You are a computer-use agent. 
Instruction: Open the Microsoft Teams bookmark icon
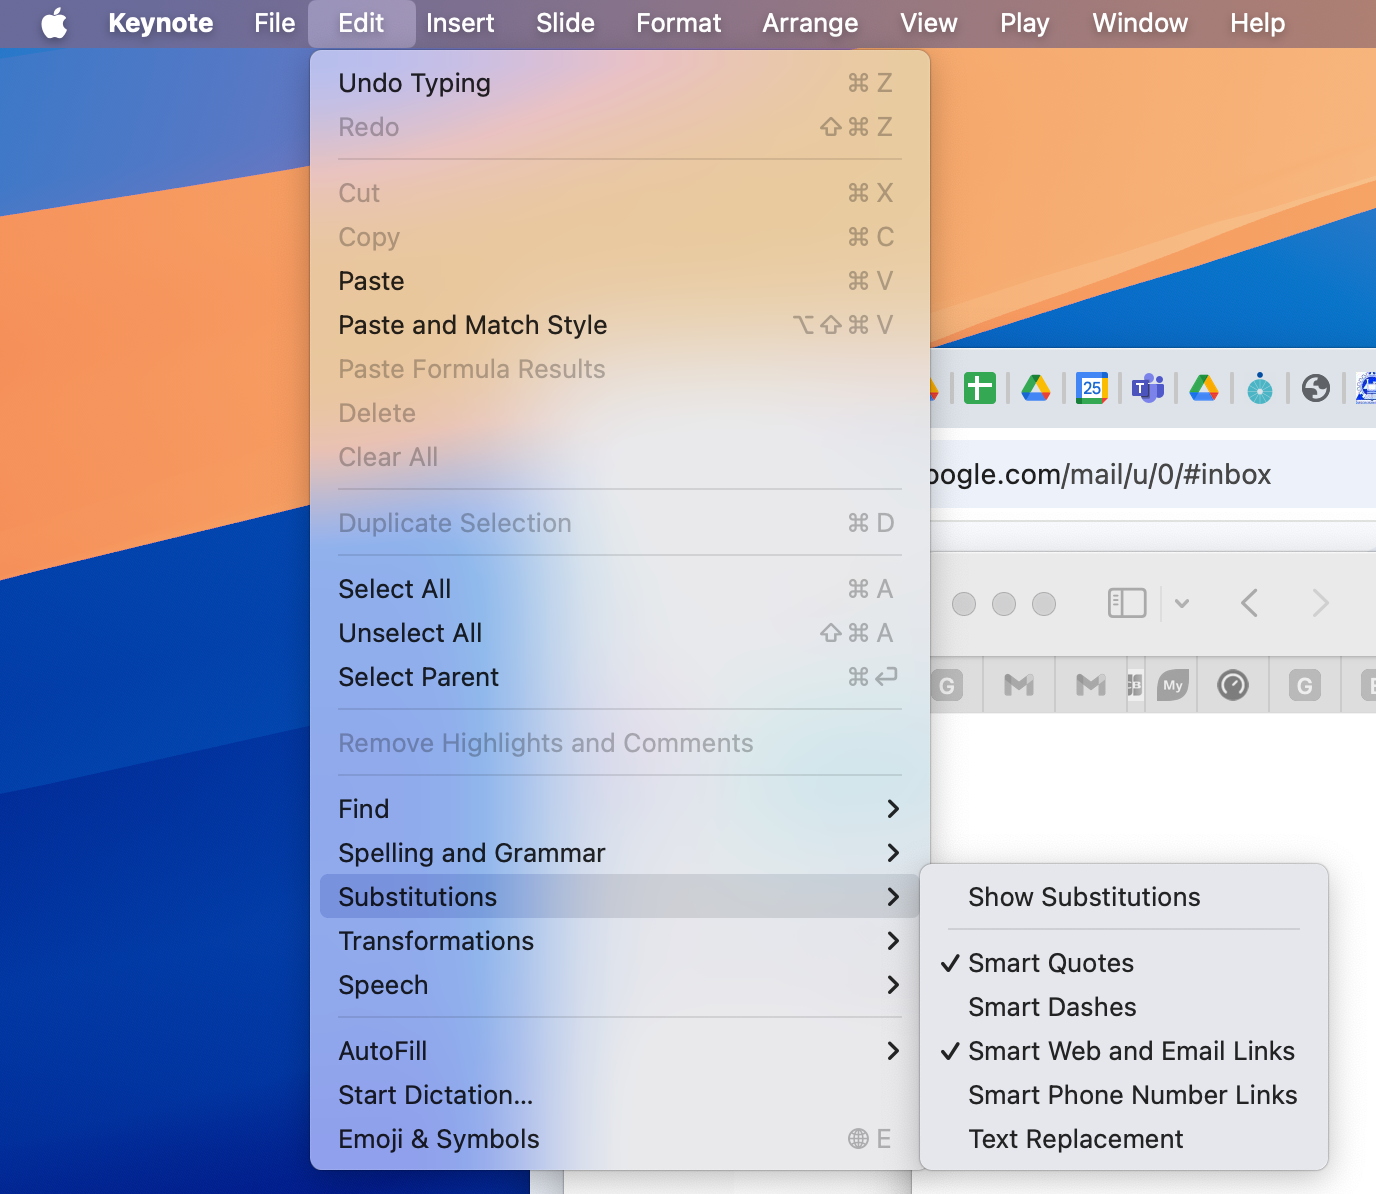pyautogui.click(x=1148, y=388)
